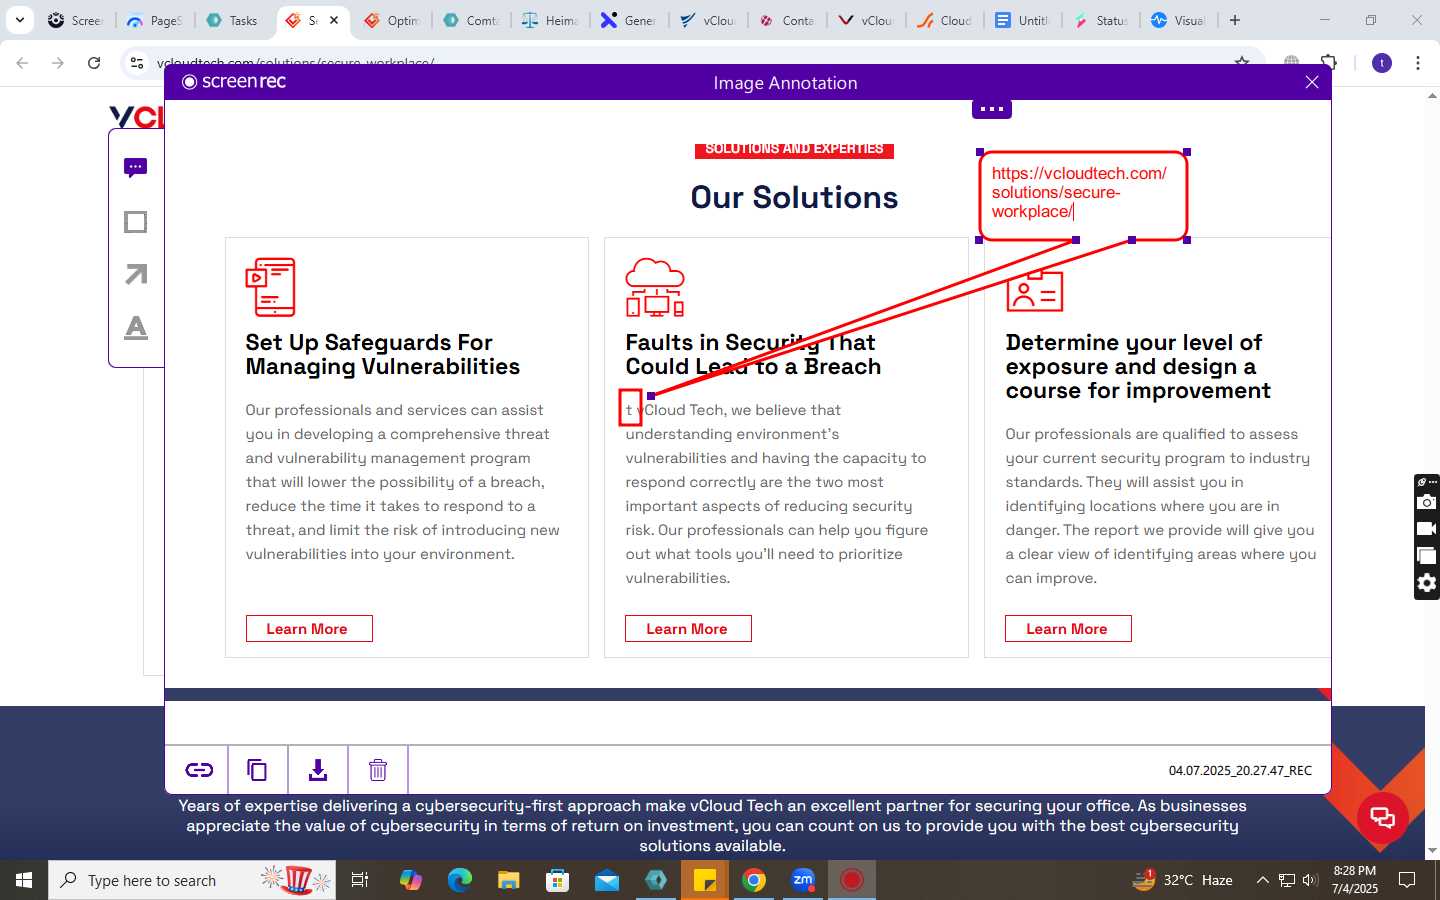This screenshot has height=900, width=1440.
Task: Show hidden system tray icons
Action: coord(1262,880)
